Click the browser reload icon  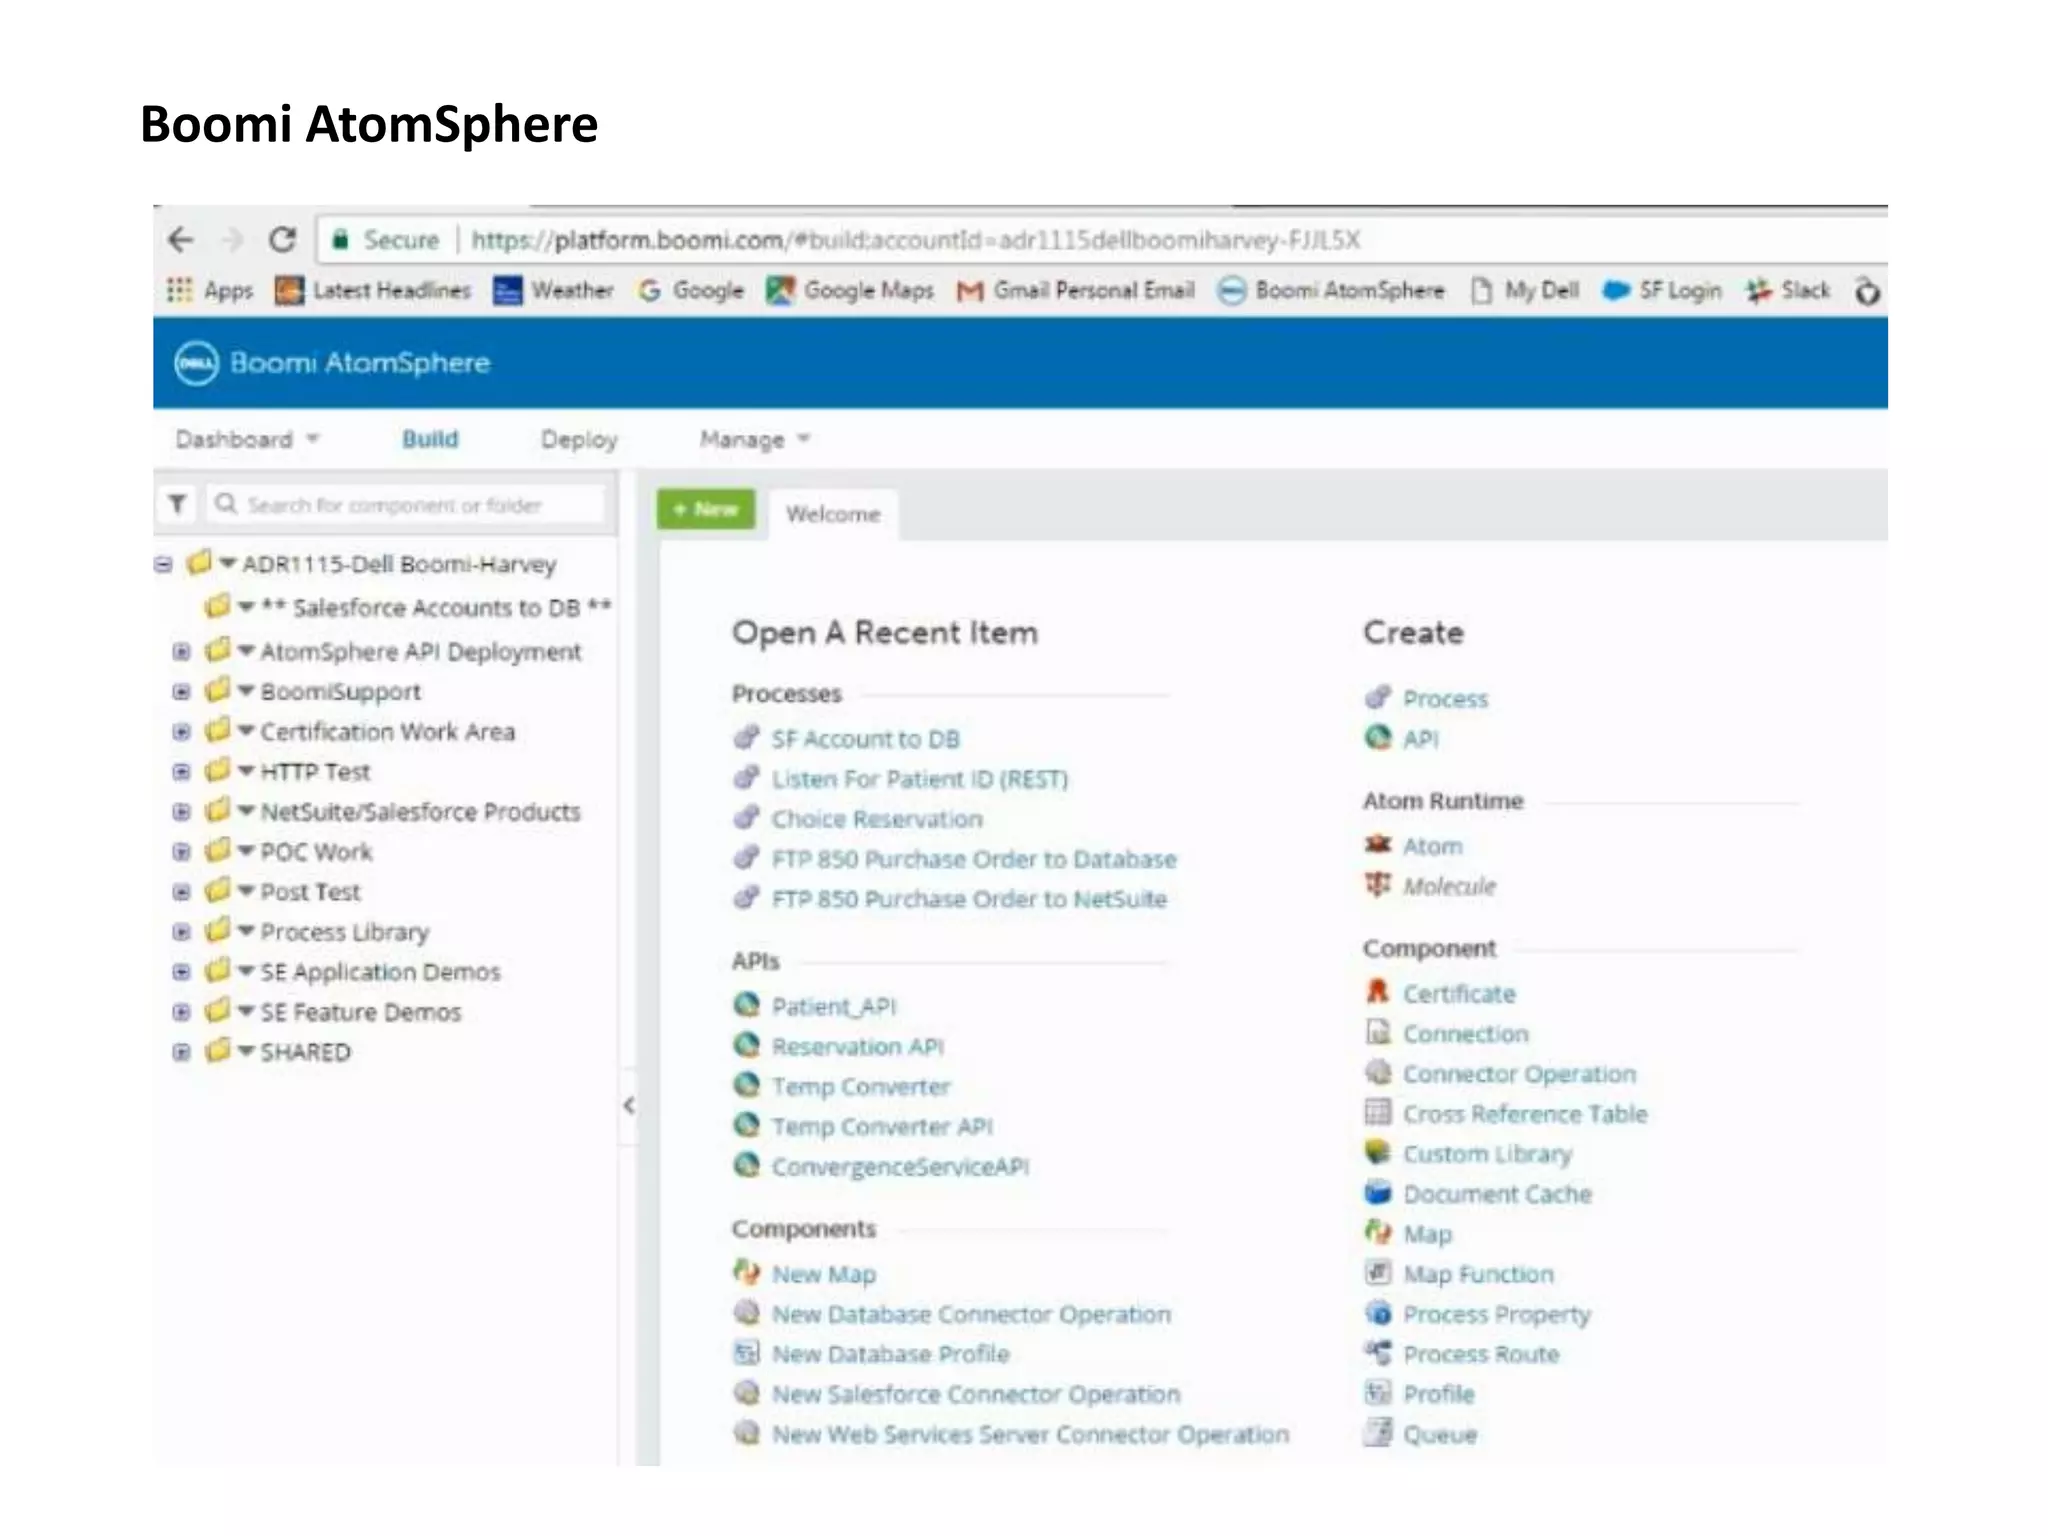[283, 240]
